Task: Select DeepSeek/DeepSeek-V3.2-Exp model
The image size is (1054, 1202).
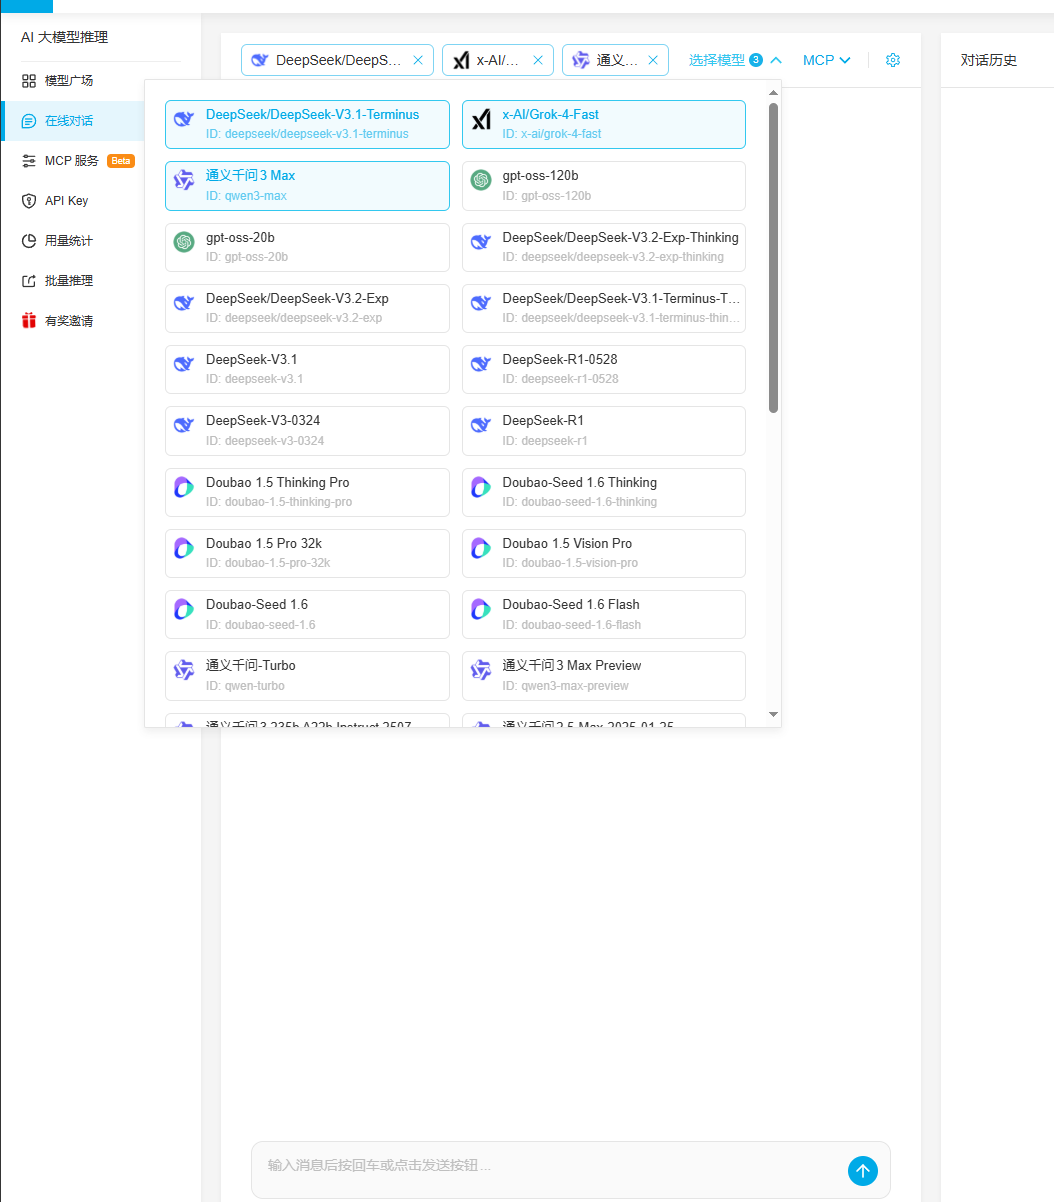Action: [307, 308]
